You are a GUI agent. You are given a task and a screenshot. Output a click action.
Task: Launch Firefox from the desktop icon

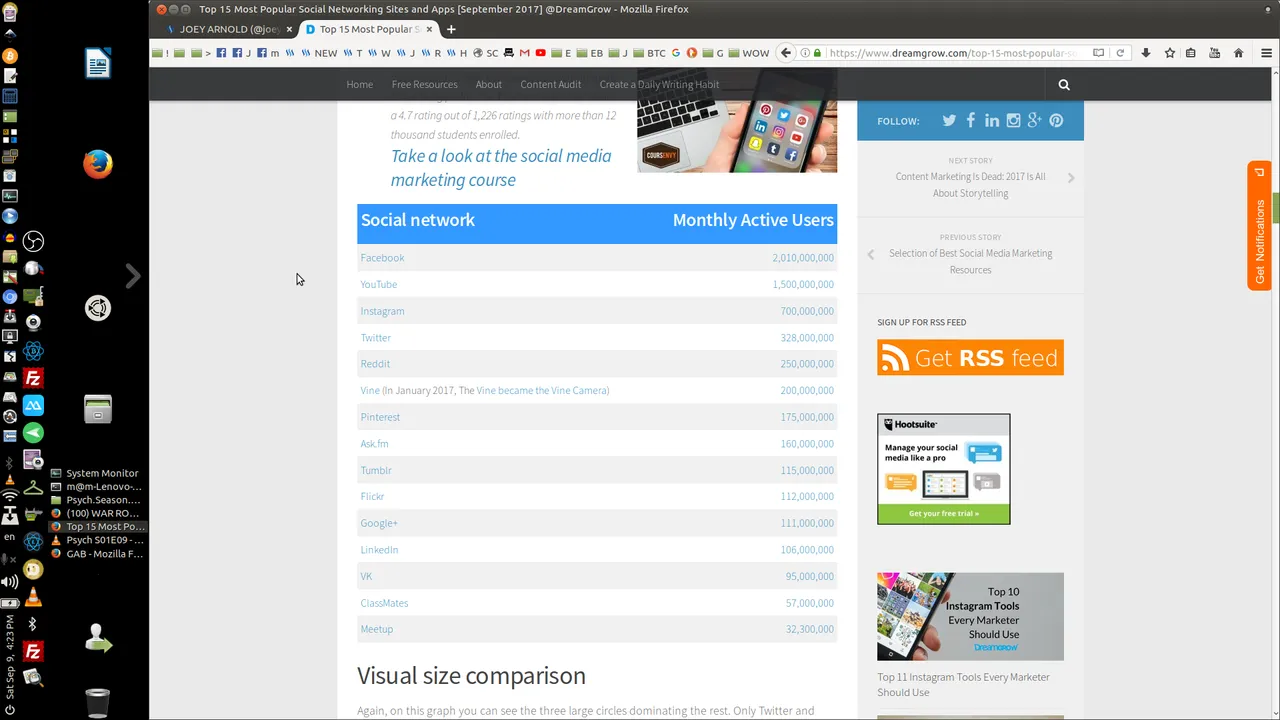click(x=98, y=164)
